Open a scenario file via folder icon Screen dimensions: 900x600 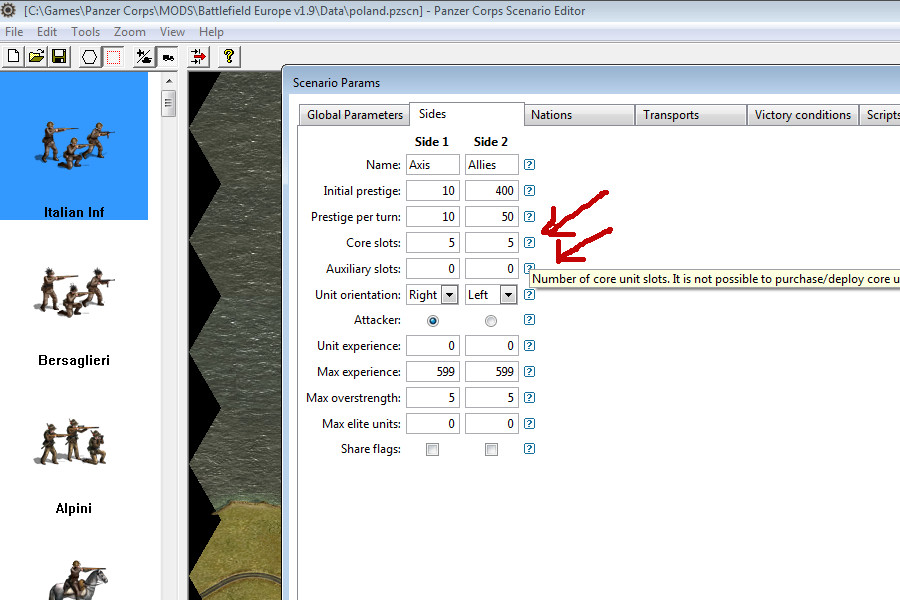pos(36,57)
